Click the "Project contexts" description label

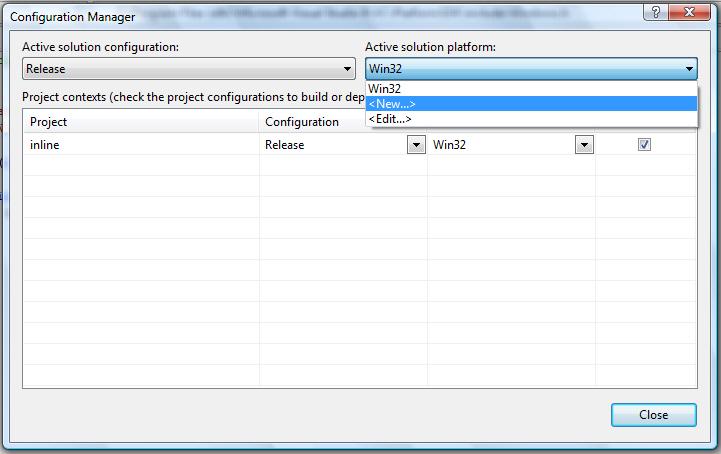pyautogui.click(x=190, y=97)
